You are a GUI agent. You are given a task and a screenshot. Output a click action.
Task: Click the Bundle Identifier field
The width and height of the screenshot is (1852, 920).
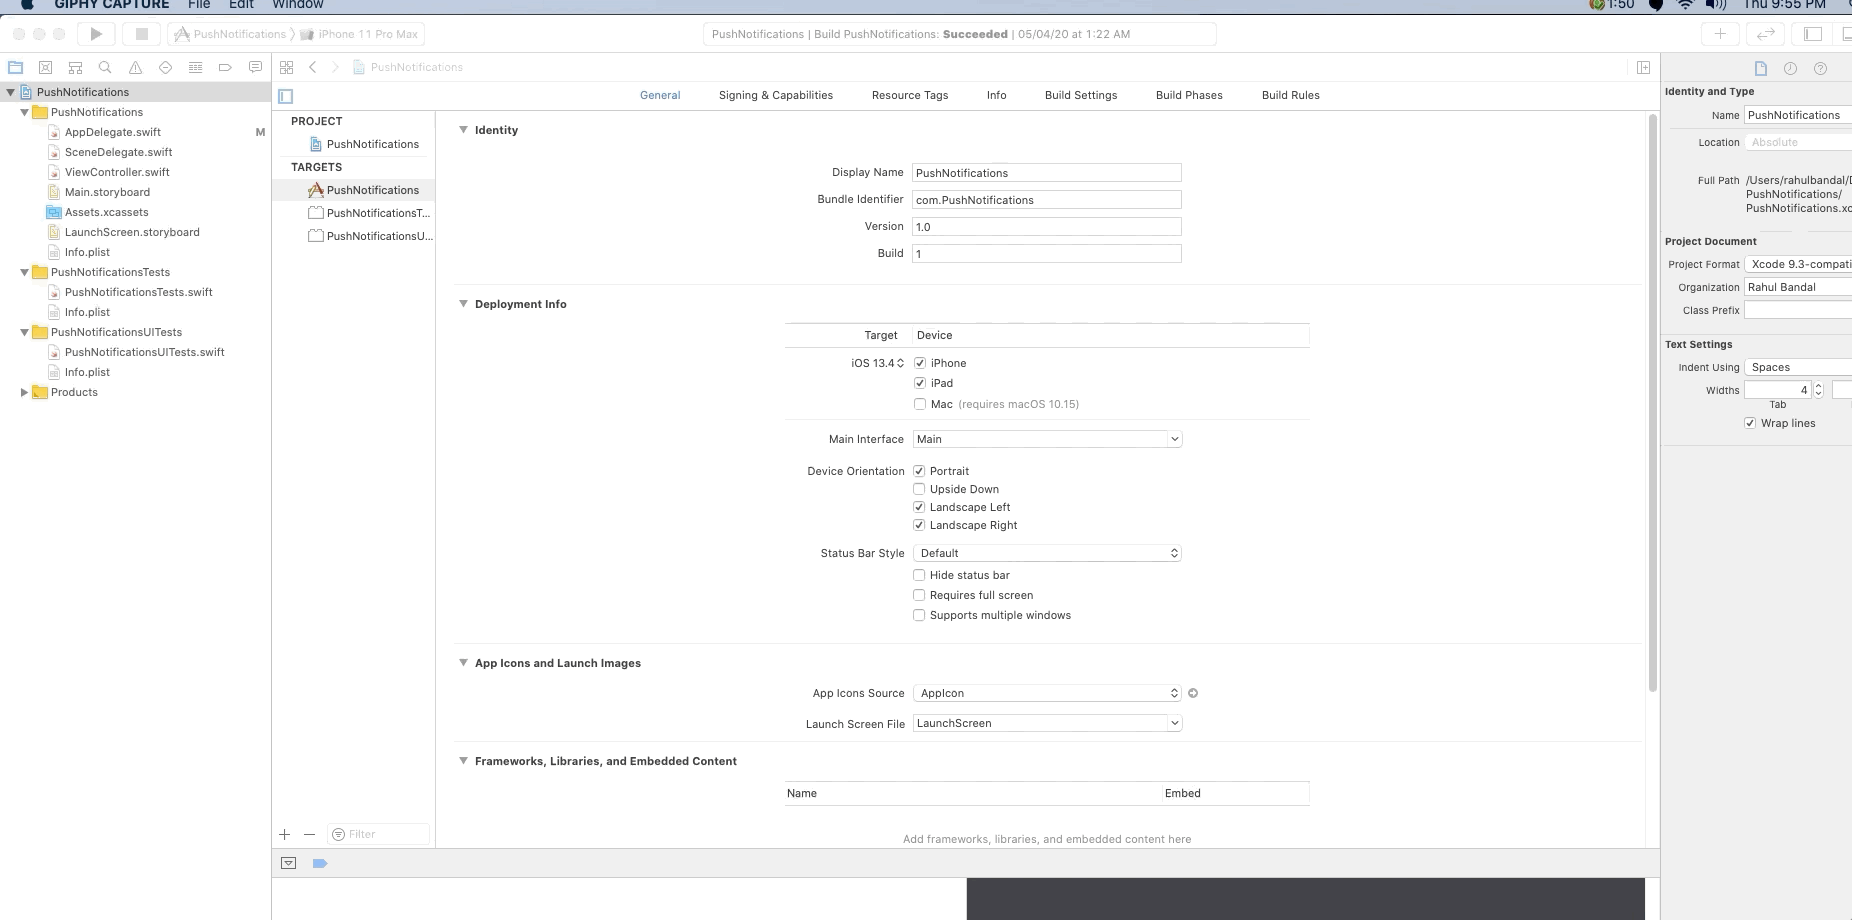pyautogui.click(x=1047, y=200)
